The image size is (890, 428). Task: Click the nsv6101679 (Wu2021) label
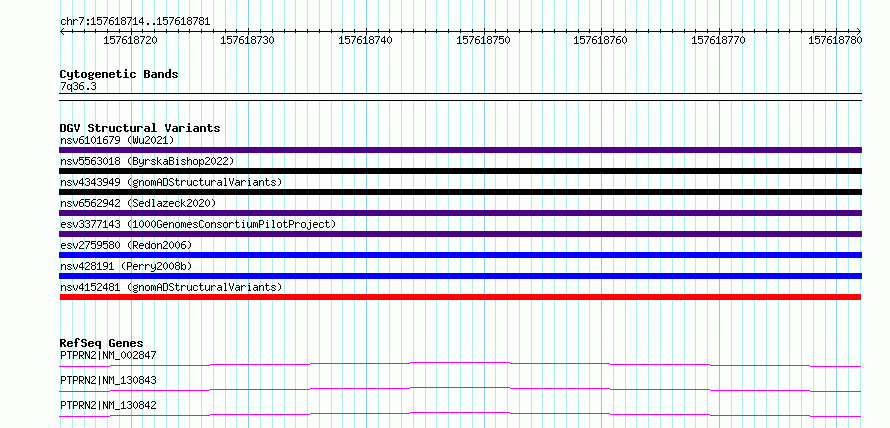coord(117,140)
